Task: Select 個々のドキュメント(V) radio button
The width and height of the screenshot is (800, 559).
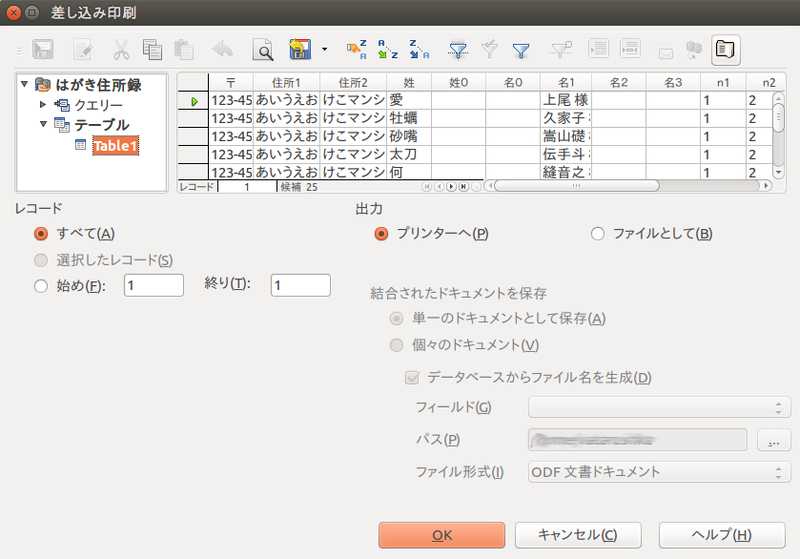Action: 396,345
